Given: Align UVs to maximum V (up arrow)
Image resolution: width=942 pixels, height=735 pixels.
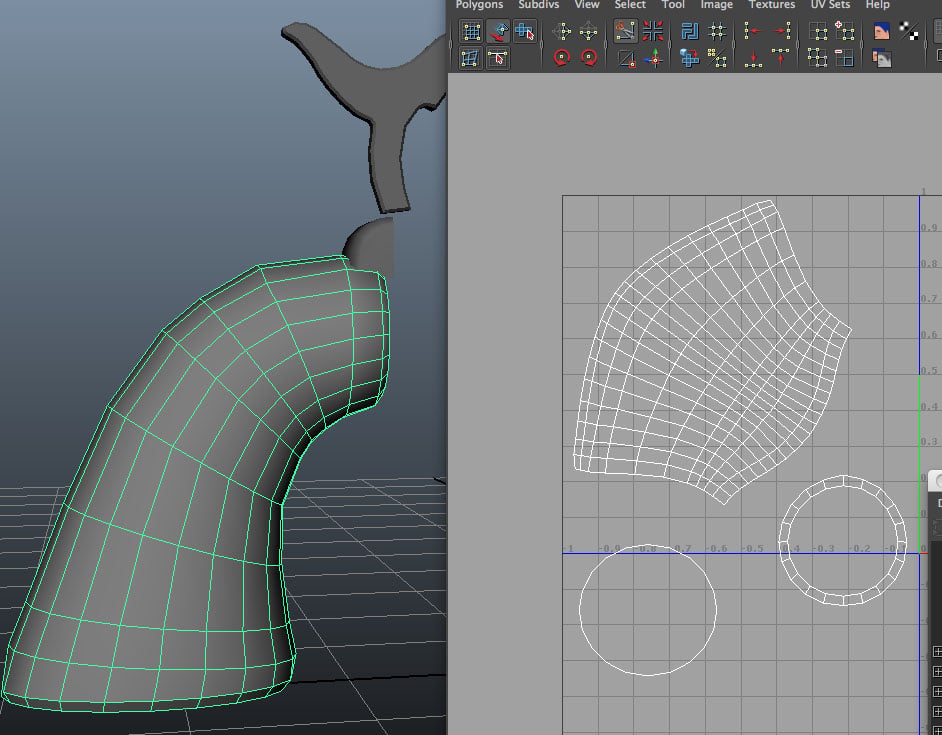Looking at the screenshot, I should 780,58.
